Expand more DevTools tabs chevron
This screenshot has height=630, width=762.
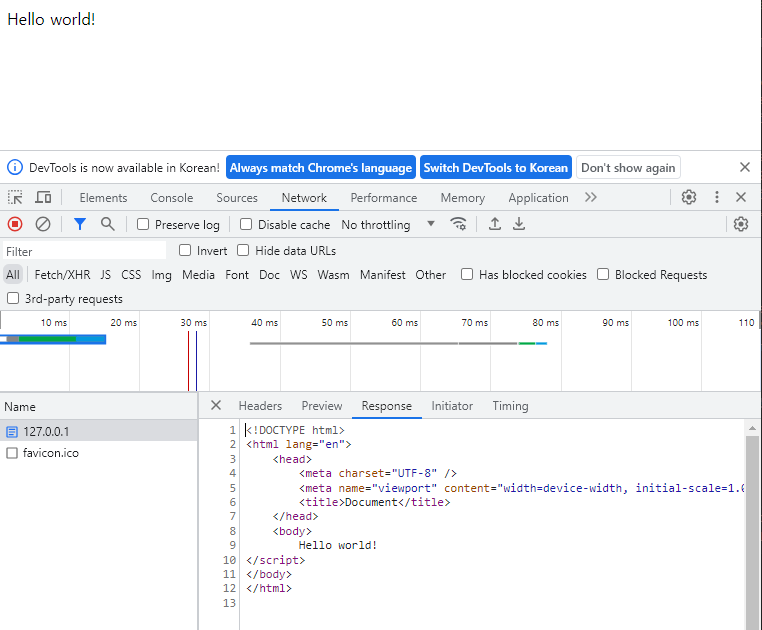pyautogui.click(x=590, y=197)
